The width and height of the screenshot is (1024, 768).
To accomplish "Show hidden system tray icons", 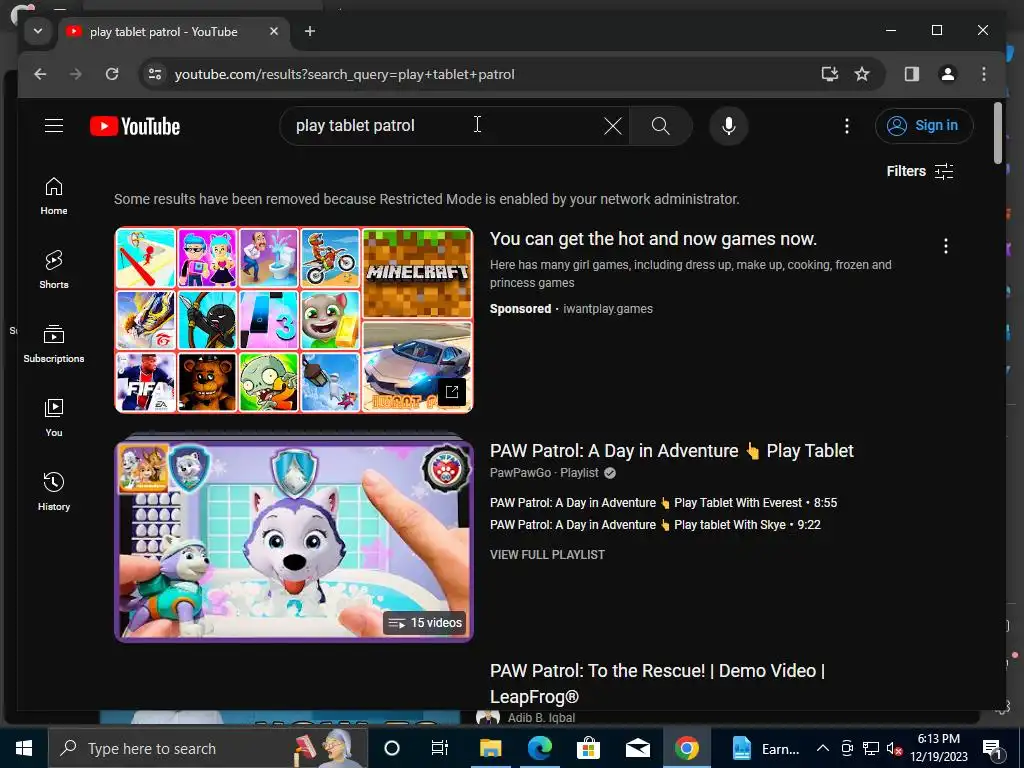I will pyautogui.click(x=823, y=748).
